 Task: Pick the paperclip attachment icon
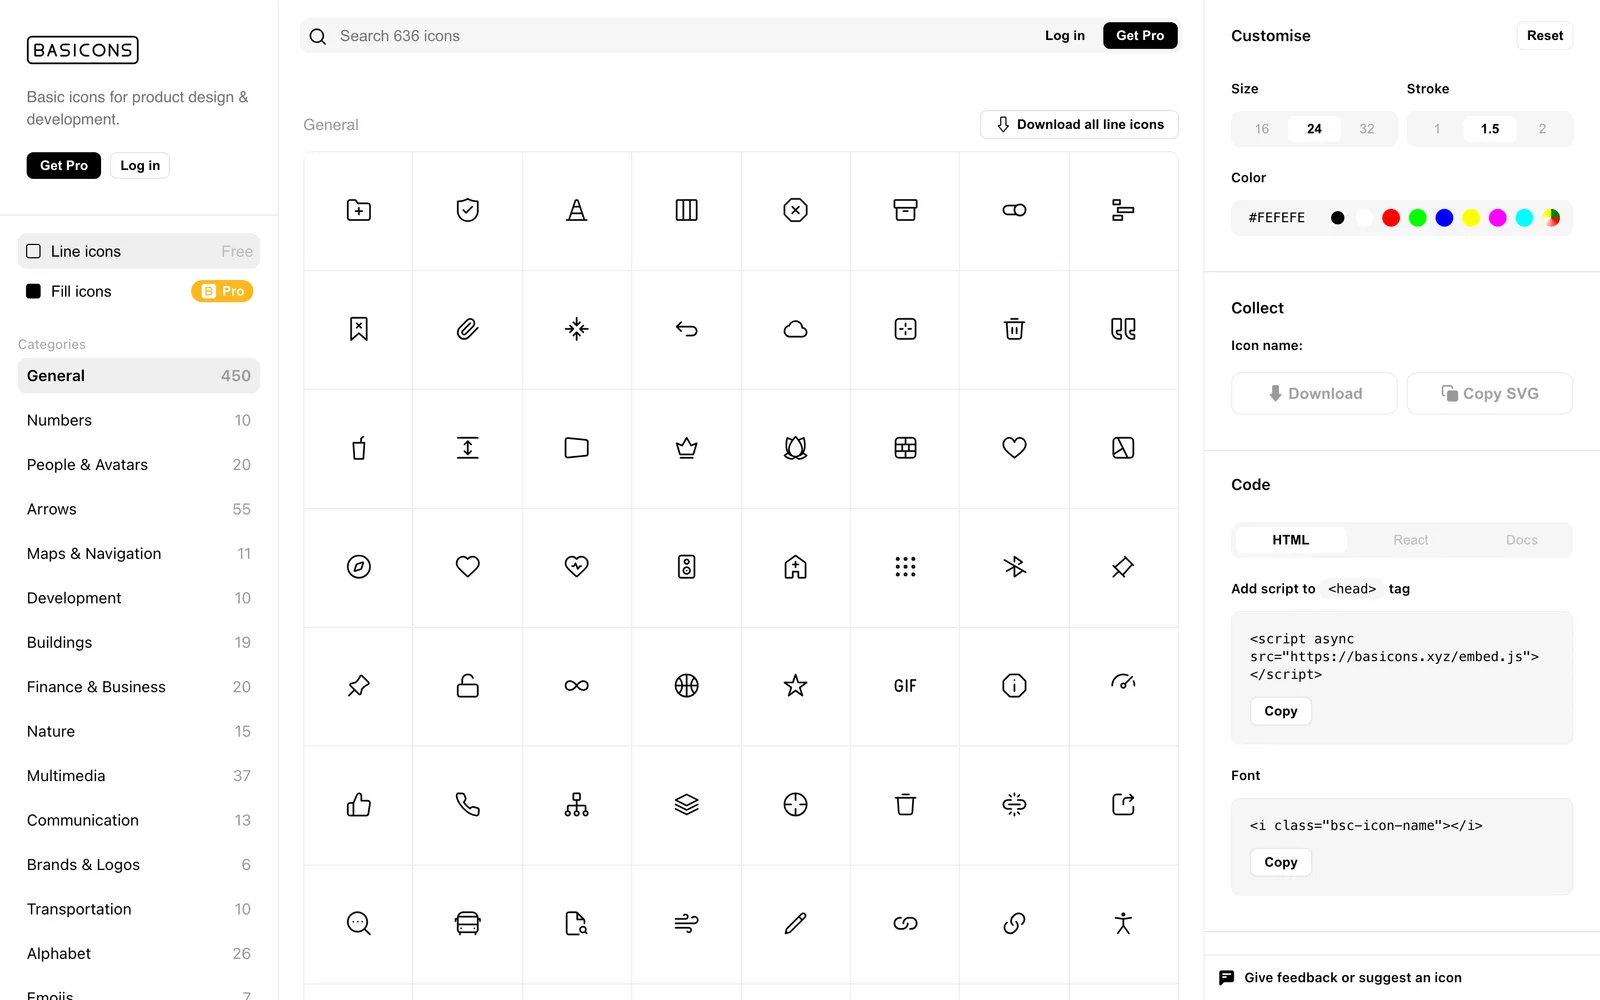pos(467,329)
